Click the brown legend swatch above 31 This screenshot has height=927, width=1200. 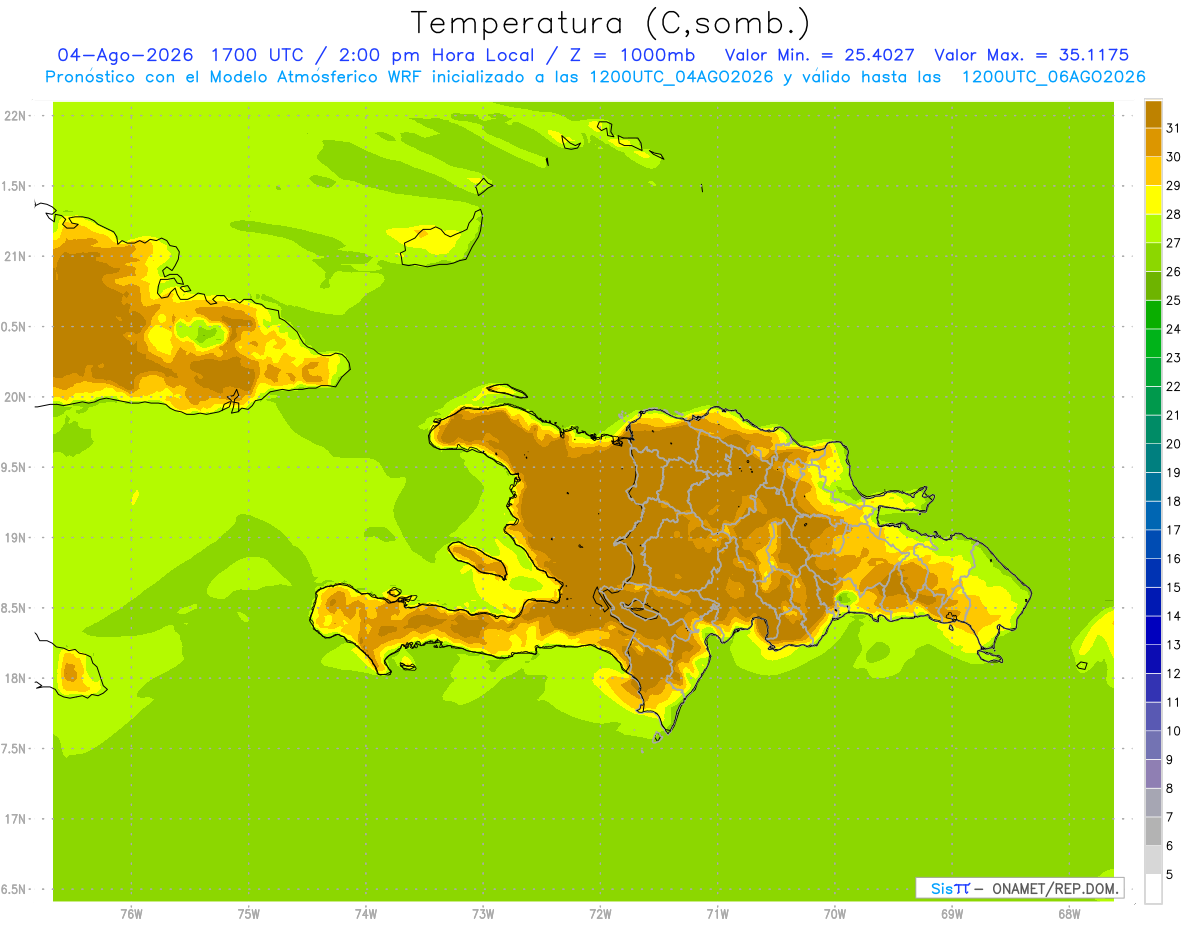tap(1153, 114)
